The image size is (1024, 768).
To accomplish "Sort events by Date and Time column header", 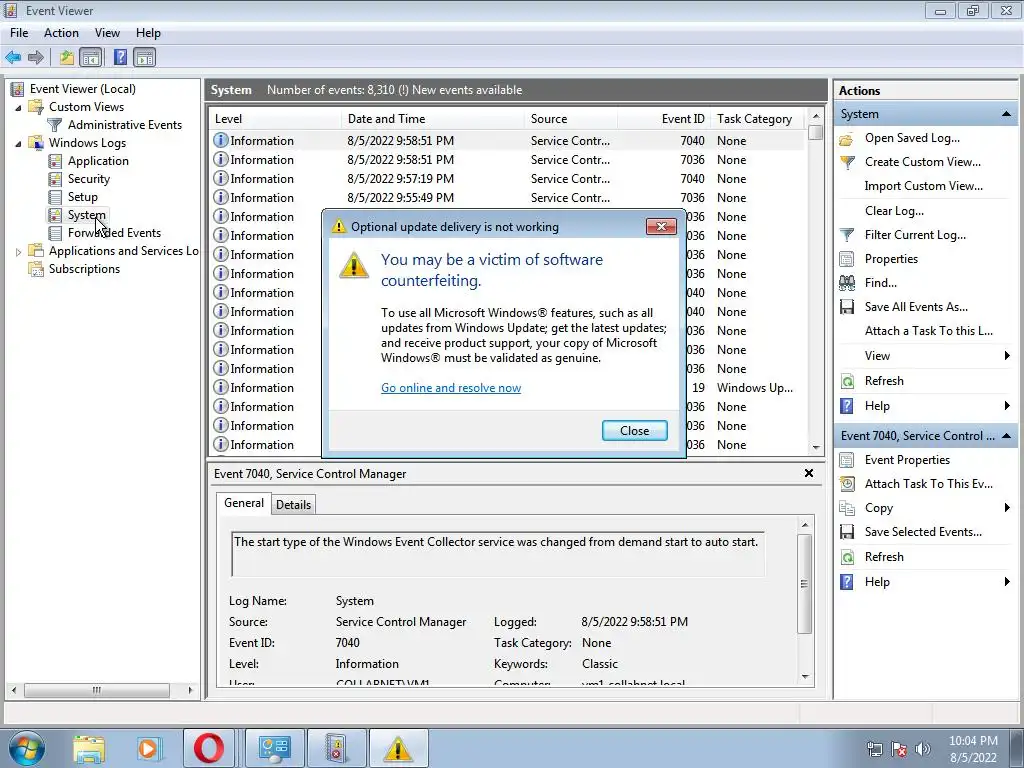I will (432, 119).
